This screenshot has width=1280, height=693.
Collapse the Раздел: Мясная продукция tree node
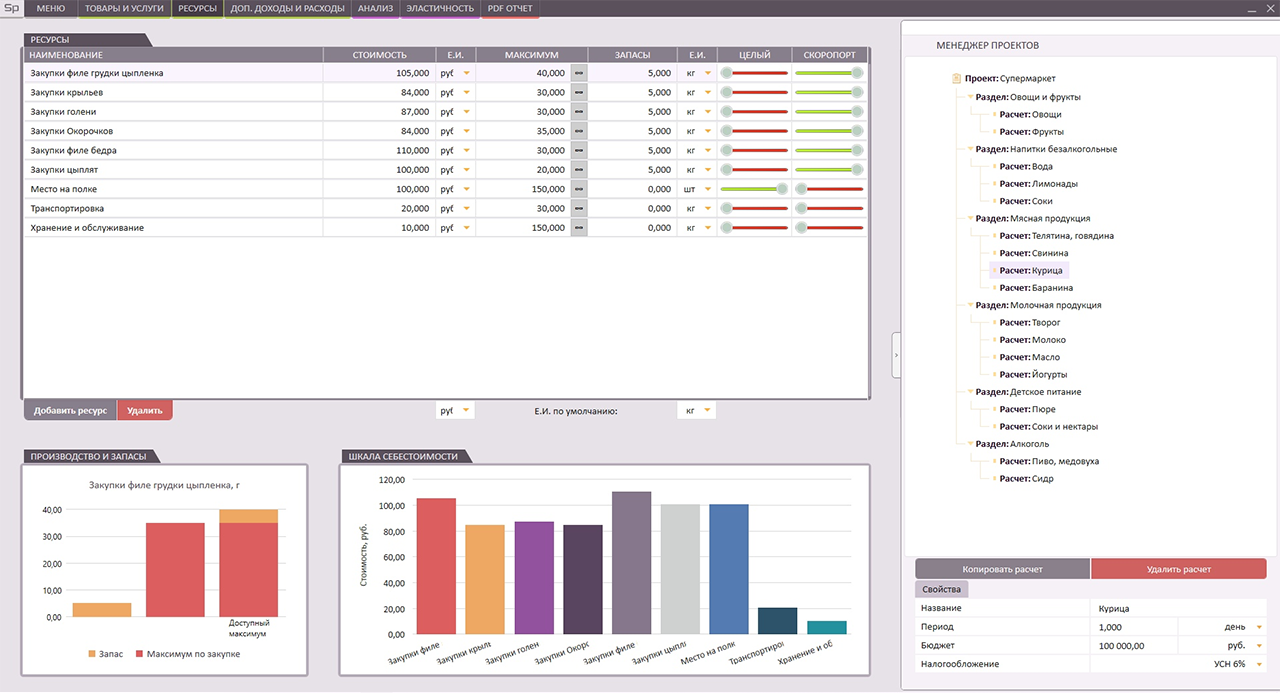[969, 218]
